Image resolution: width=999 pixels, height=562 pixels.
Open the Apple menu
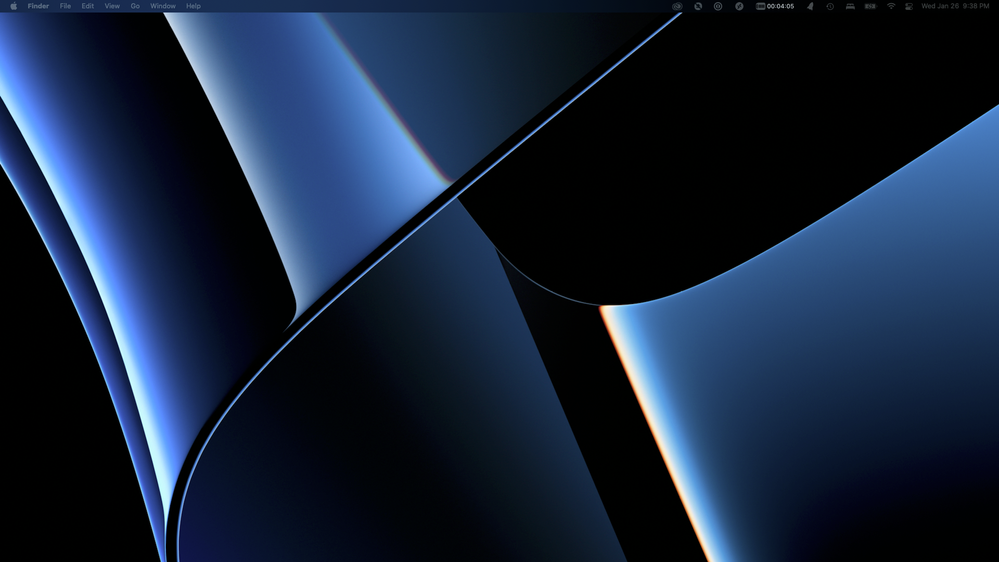[x=13, y=6]
